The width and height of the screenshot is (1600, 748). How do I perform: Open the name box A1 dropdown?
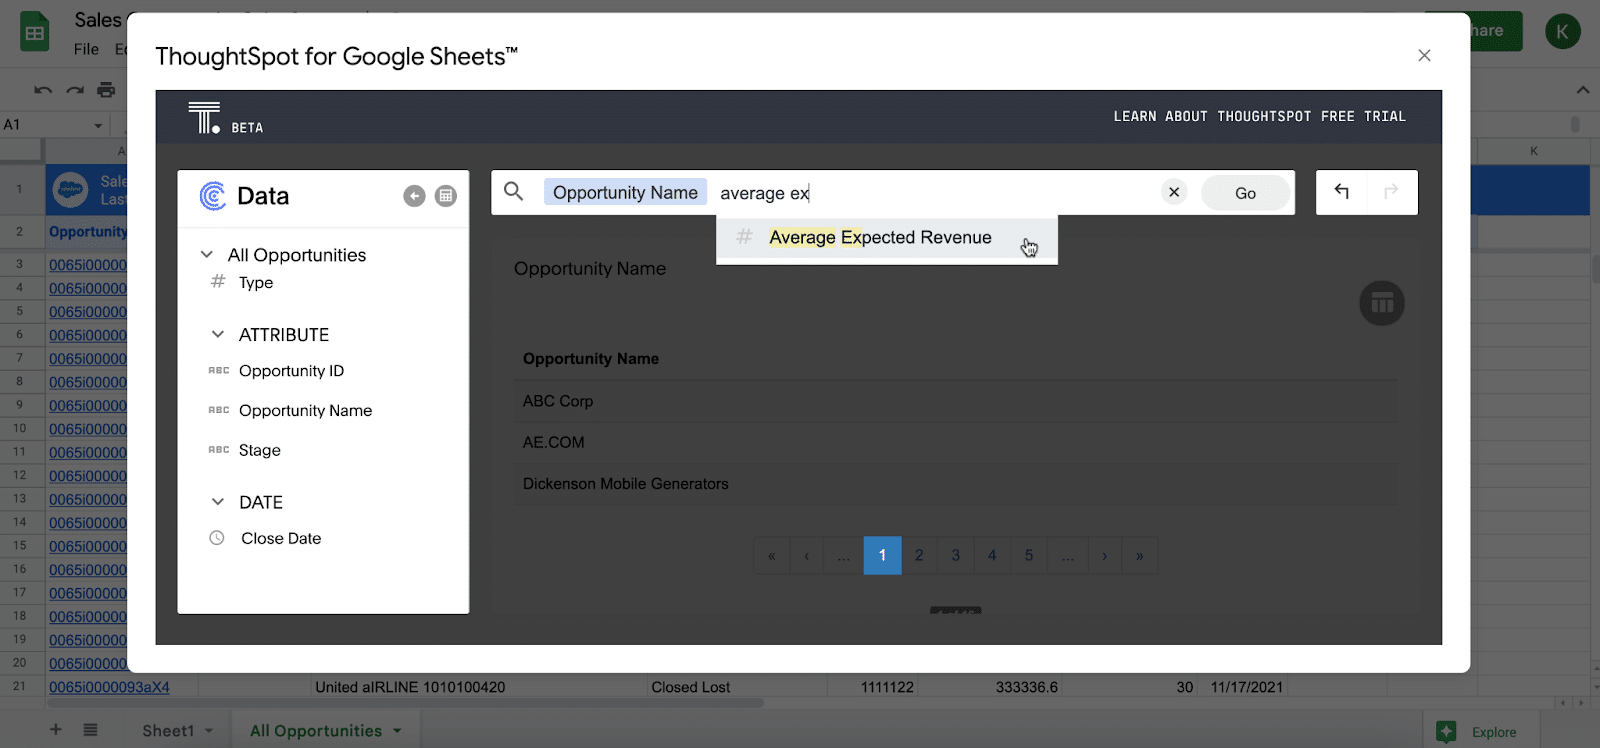coord(98,125)
